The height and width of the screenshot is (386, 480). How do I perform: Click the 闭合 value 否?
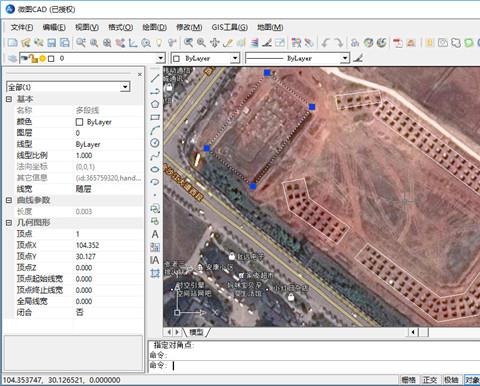coord(79,312)
